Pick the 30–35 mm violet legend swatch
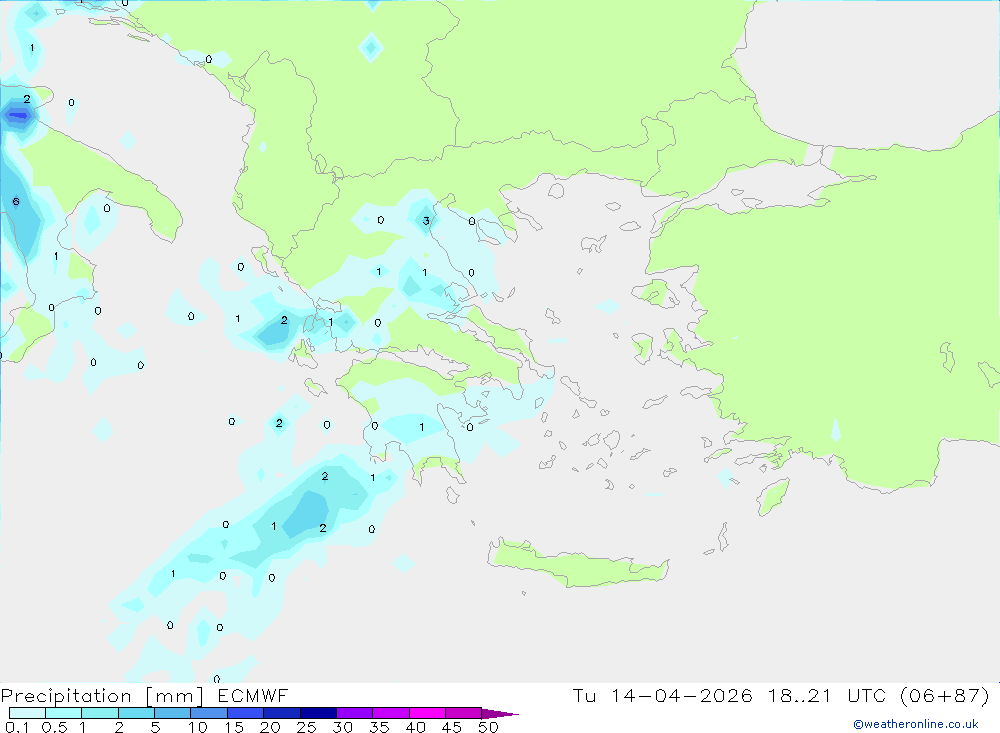The image size is (1000, 733). 355,713
